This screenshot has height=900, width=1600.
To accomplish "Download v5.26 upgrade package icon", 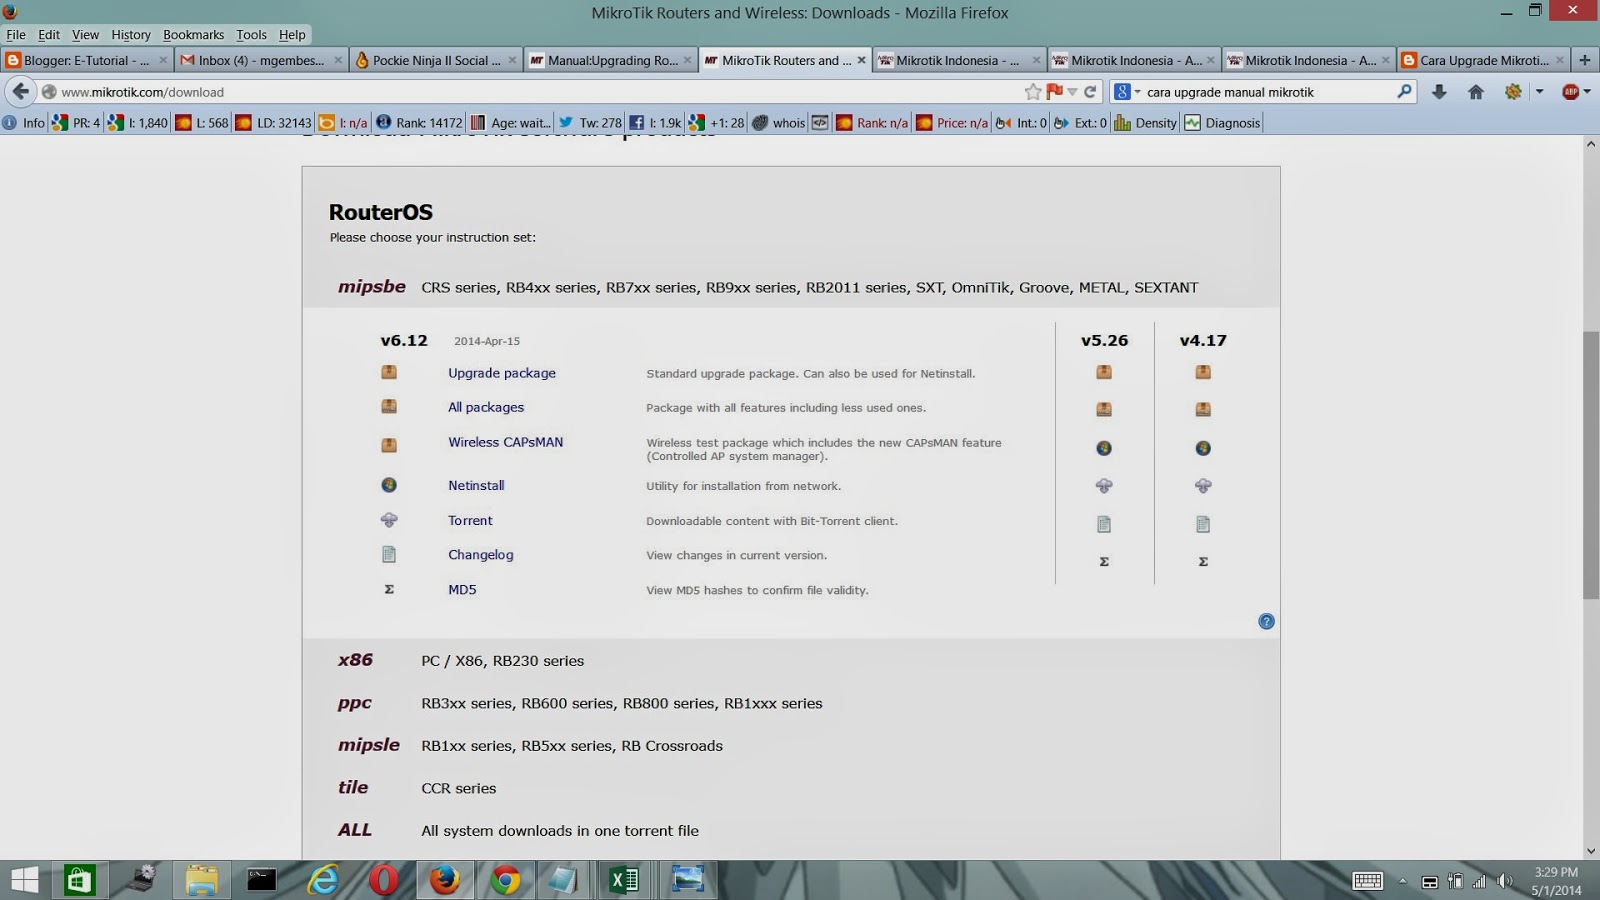I will (1104, 372).
